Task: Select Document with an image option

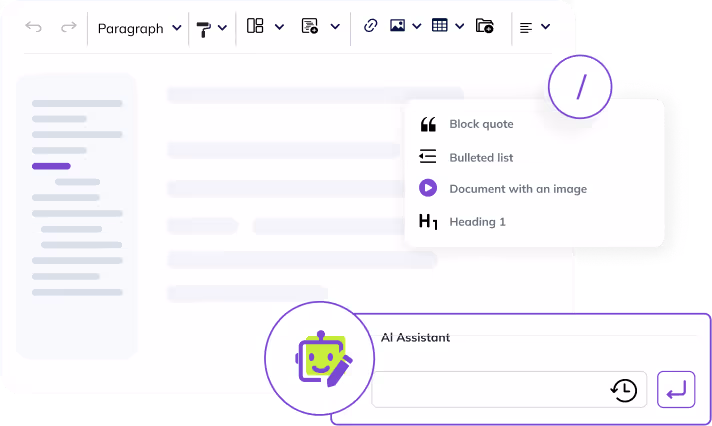Action: (x=517, y=188)
